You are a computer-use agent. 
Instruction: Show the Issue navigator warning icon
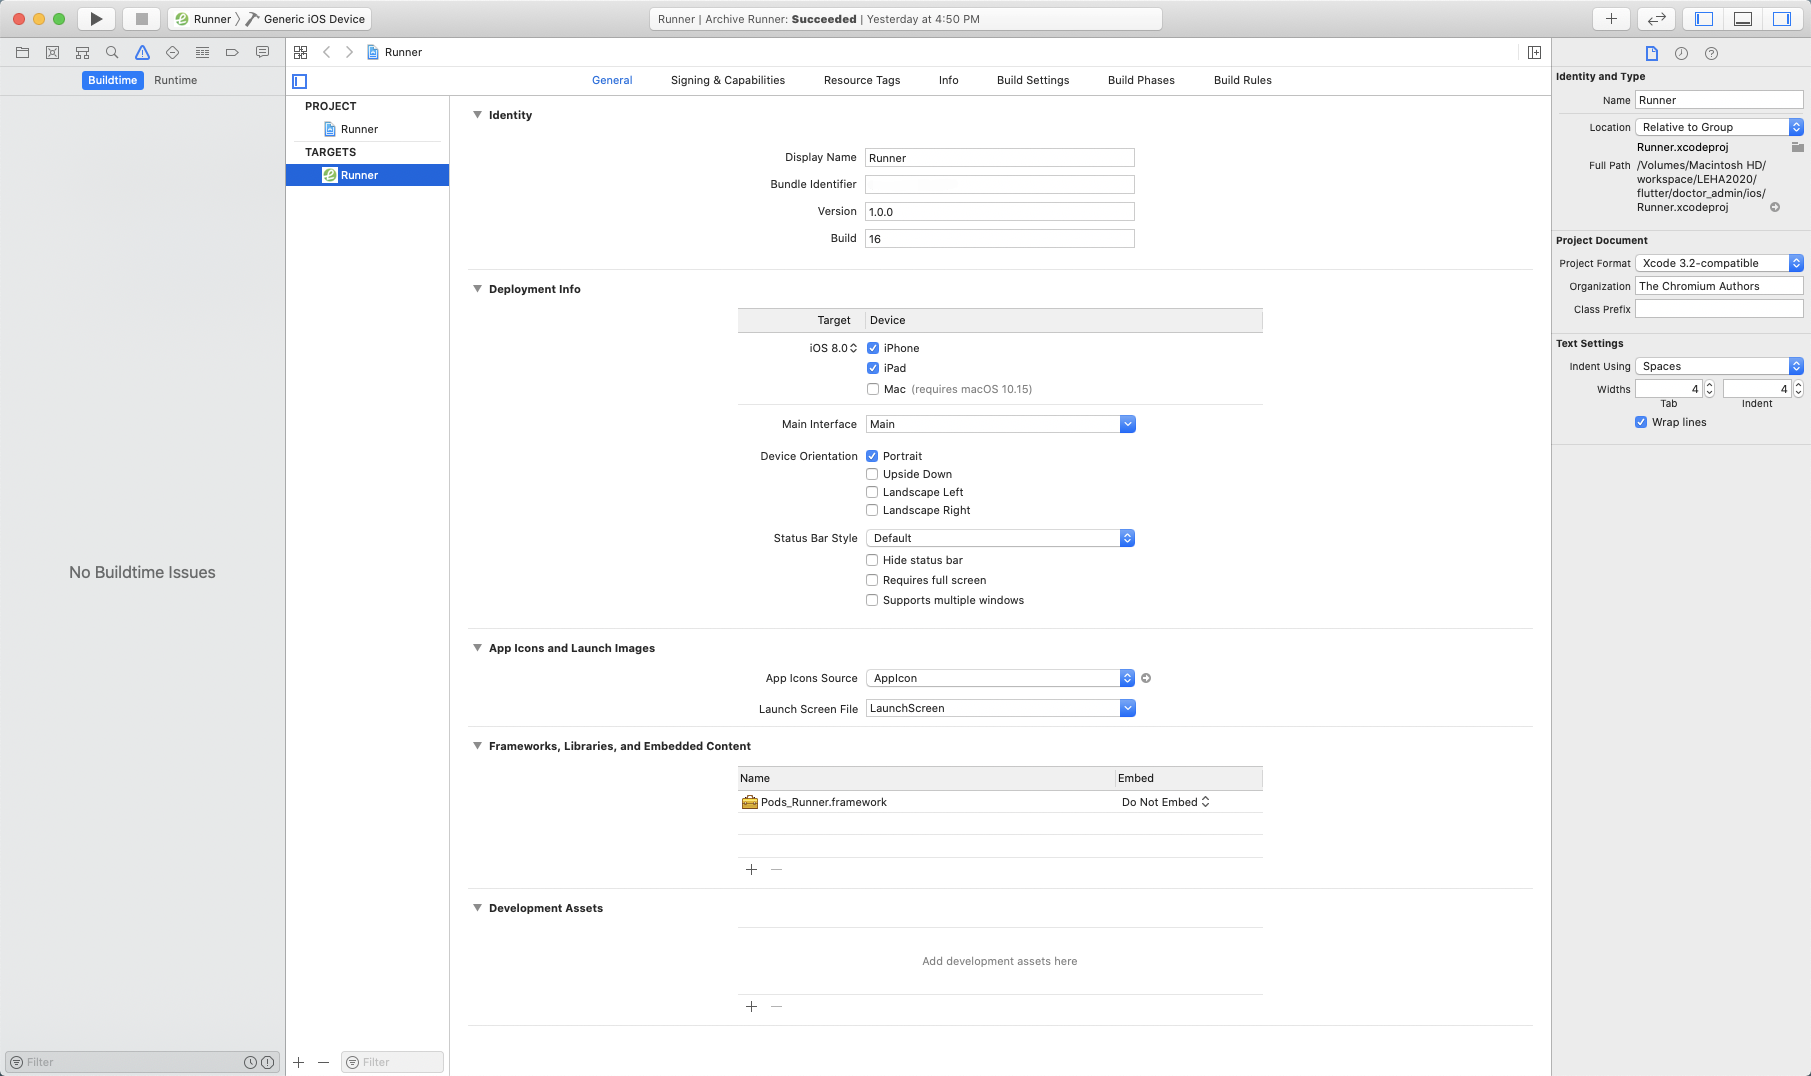coord(142,52)
